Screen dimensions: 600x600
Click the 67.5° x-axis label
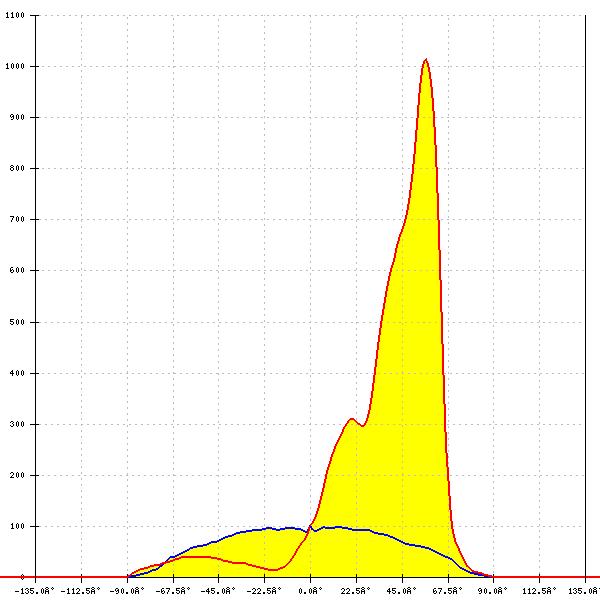(448, 591)
